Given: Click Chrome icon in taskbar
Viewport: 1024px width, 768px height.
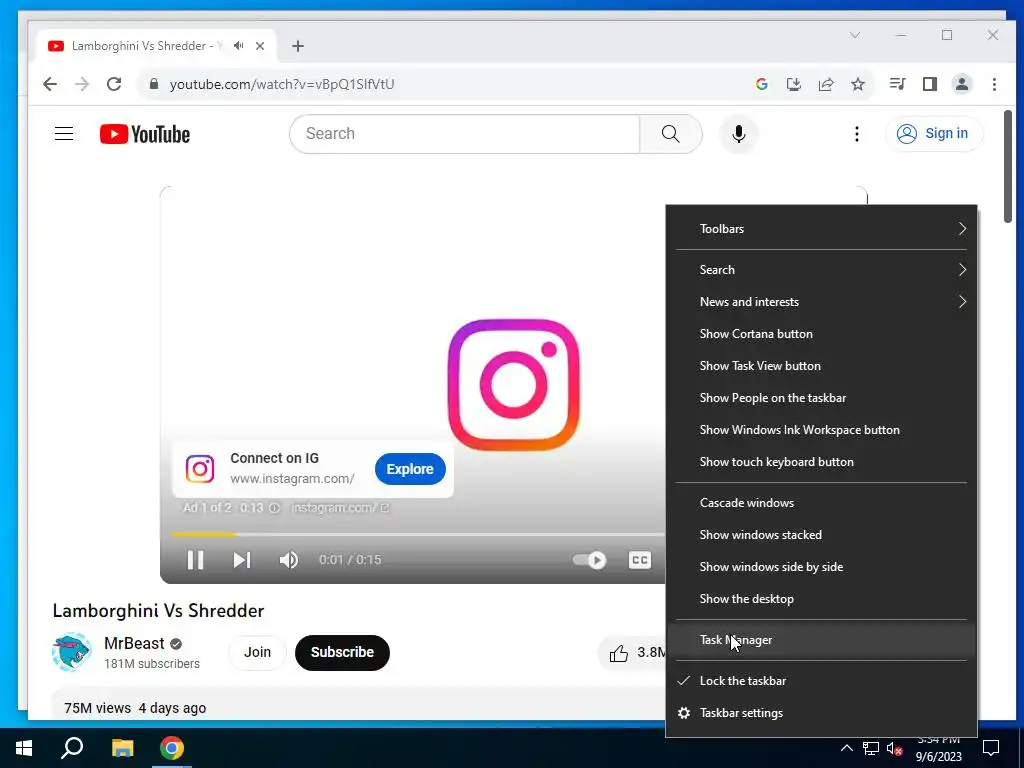Looking at the screenshot, I should click(x=172, y=748).
